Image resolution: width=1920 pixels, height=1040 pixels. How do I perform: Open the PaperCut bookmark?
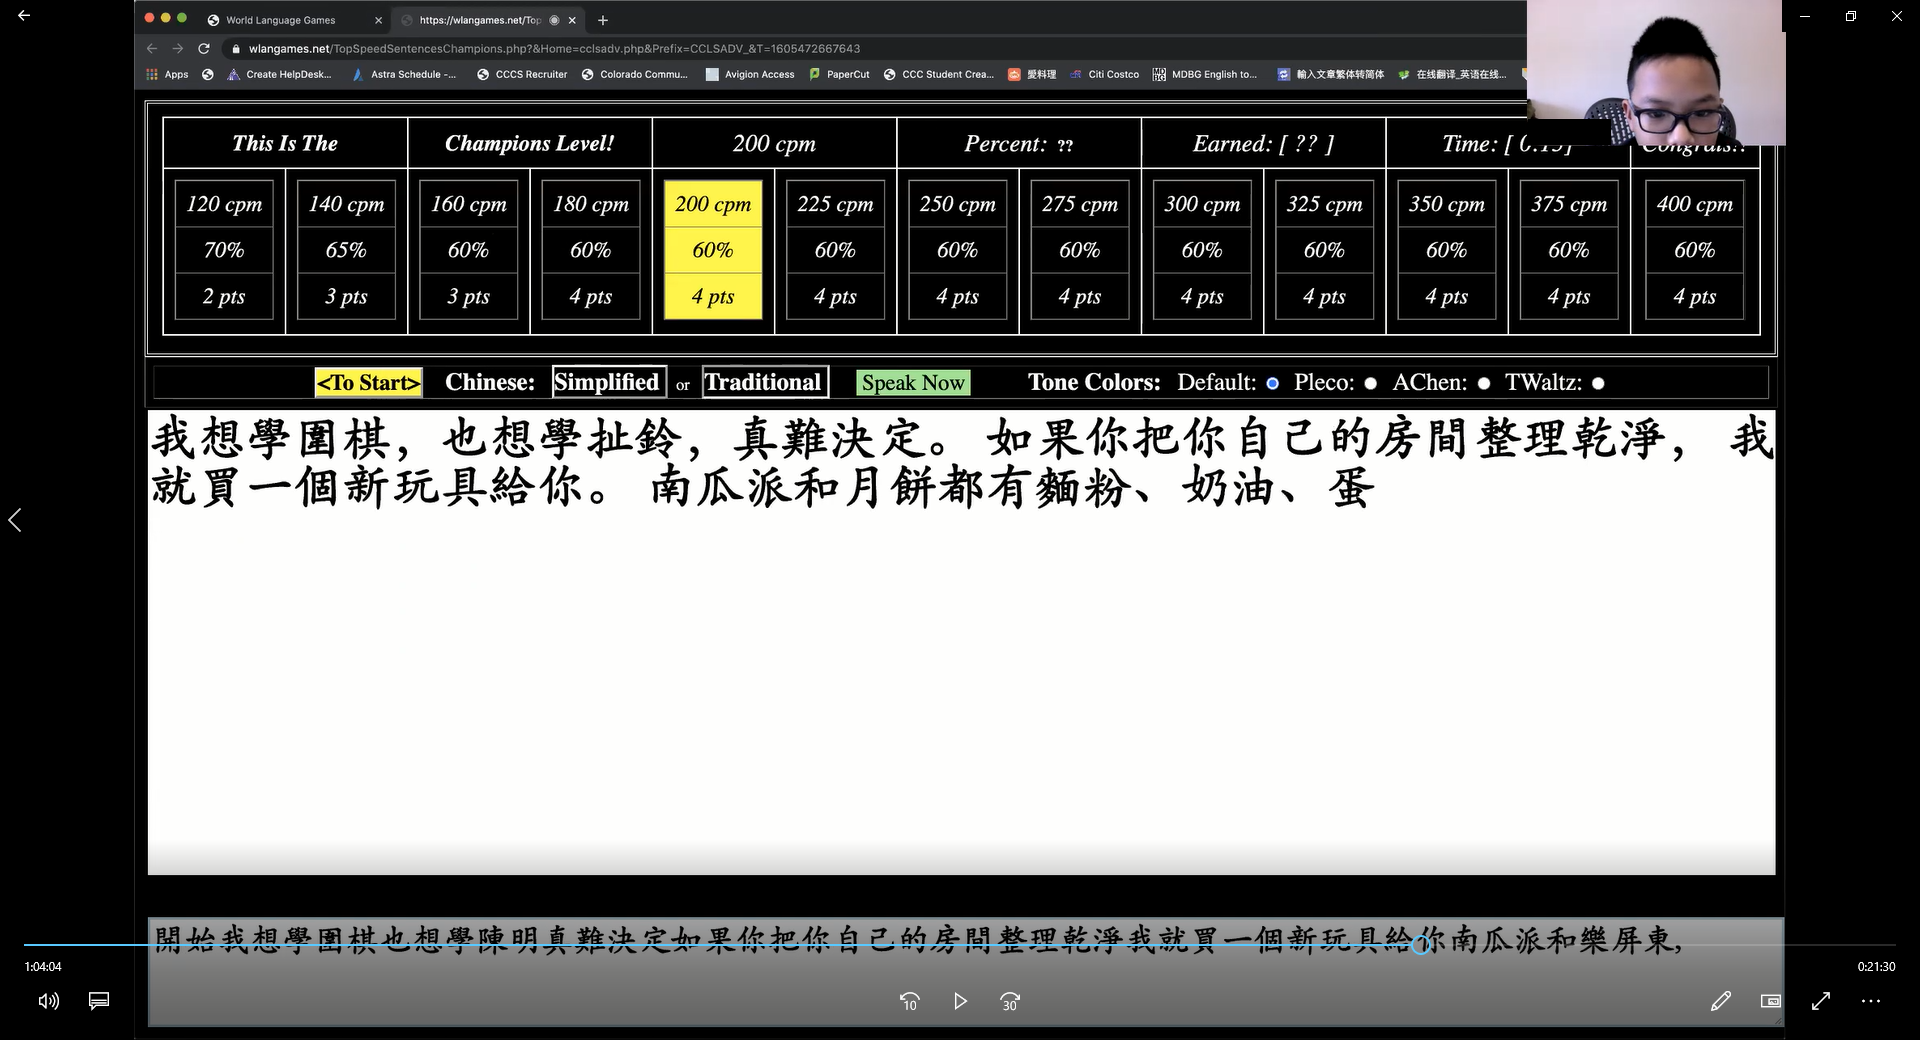(x=840, y=74)
